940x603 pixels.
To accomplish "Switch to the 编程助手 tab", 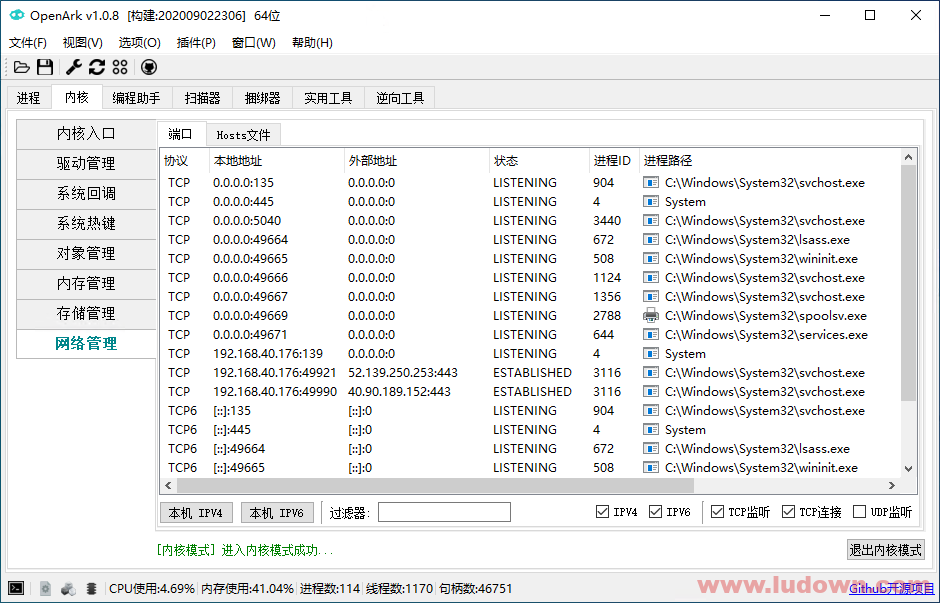I will pos(137,98).
